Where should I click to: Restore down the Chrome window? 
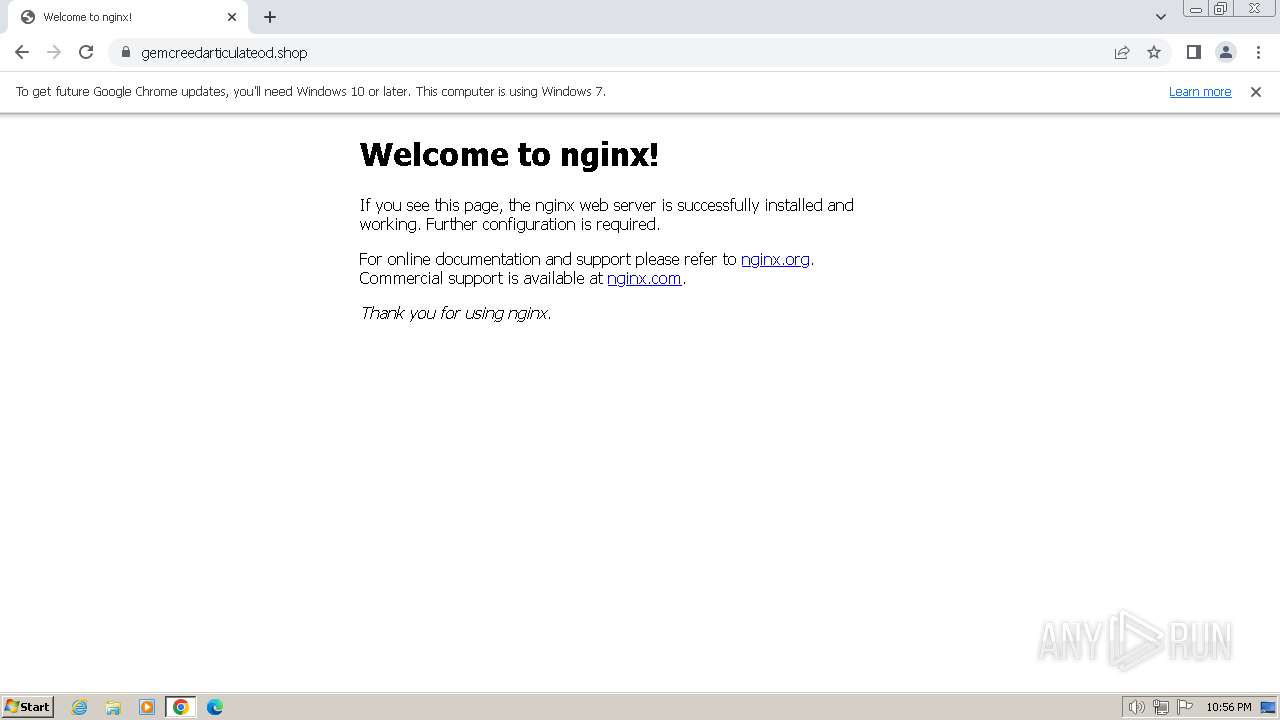tap(1221, 9)
